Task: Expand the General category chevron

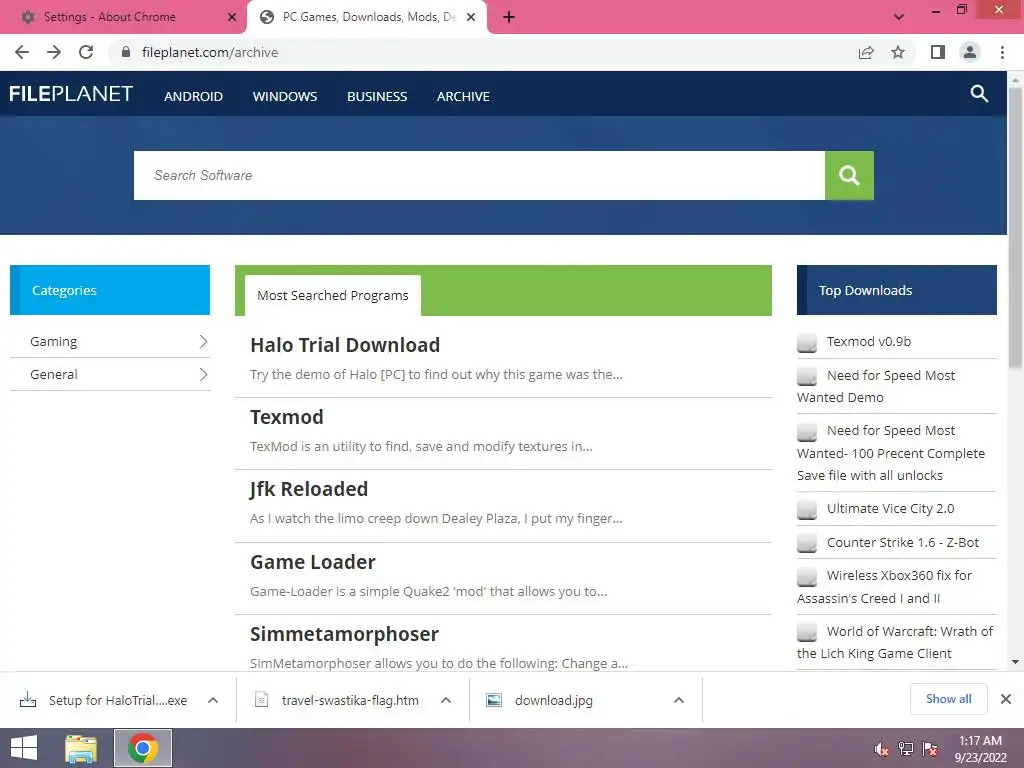Action: click(x=203, y=374)
